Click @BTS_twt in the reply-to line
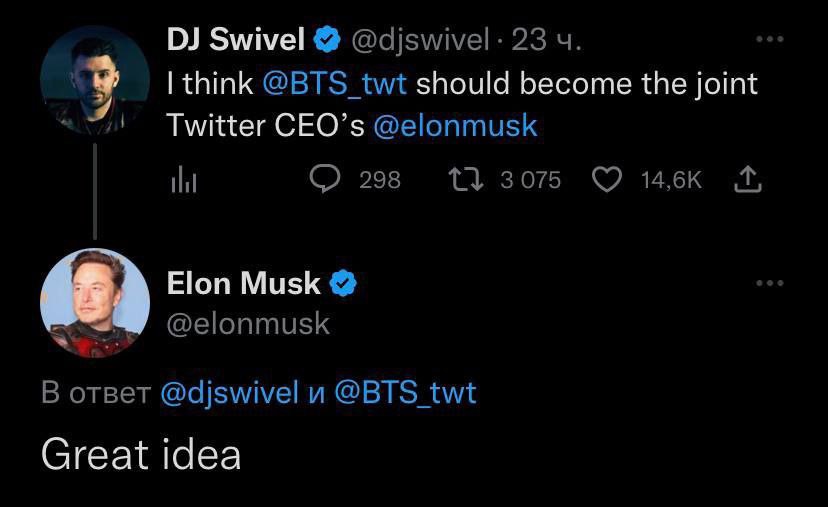This screenshot has width=828, height=507. pos(404,393)
